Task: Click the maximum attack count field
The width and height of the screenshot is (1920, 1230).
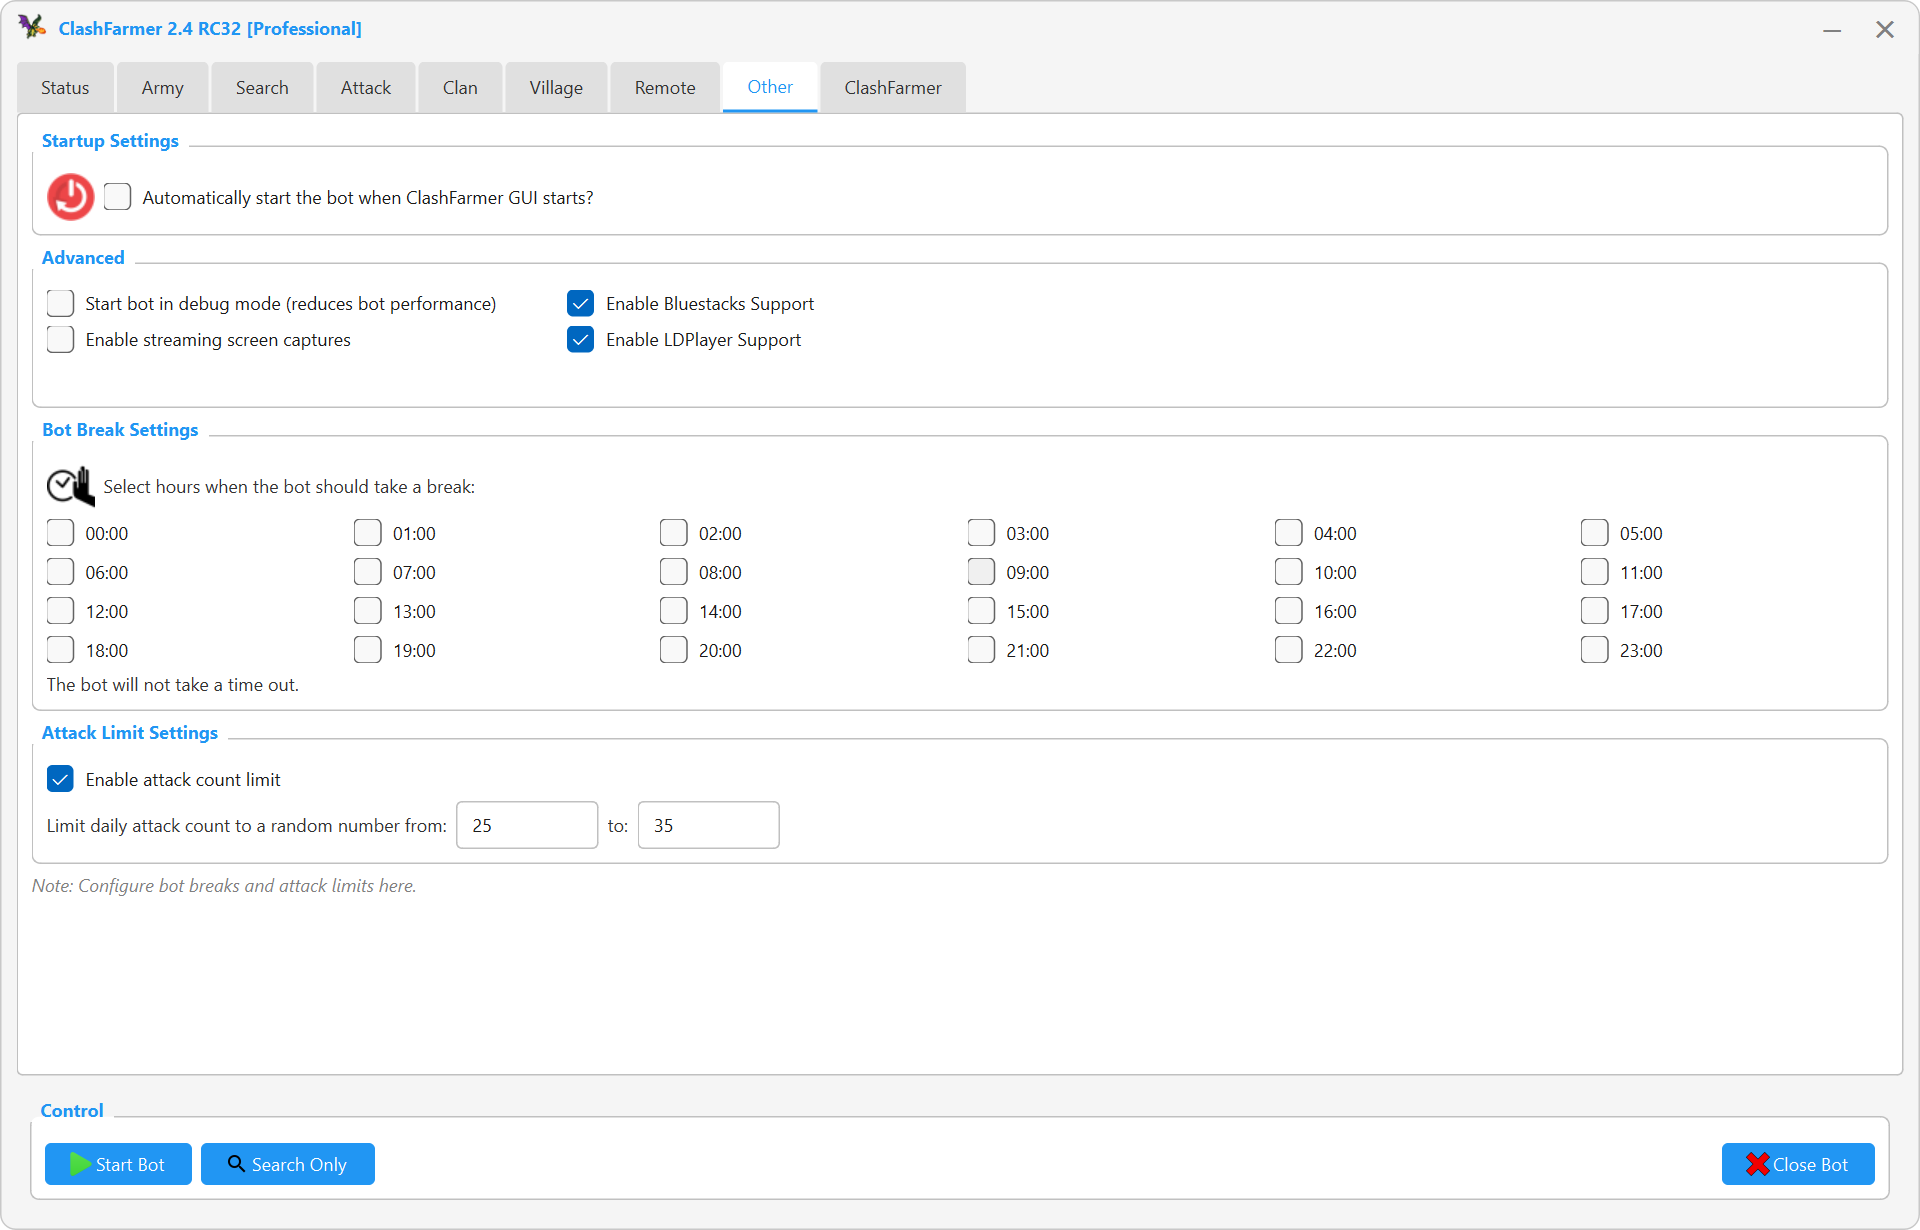Action: 708,825
